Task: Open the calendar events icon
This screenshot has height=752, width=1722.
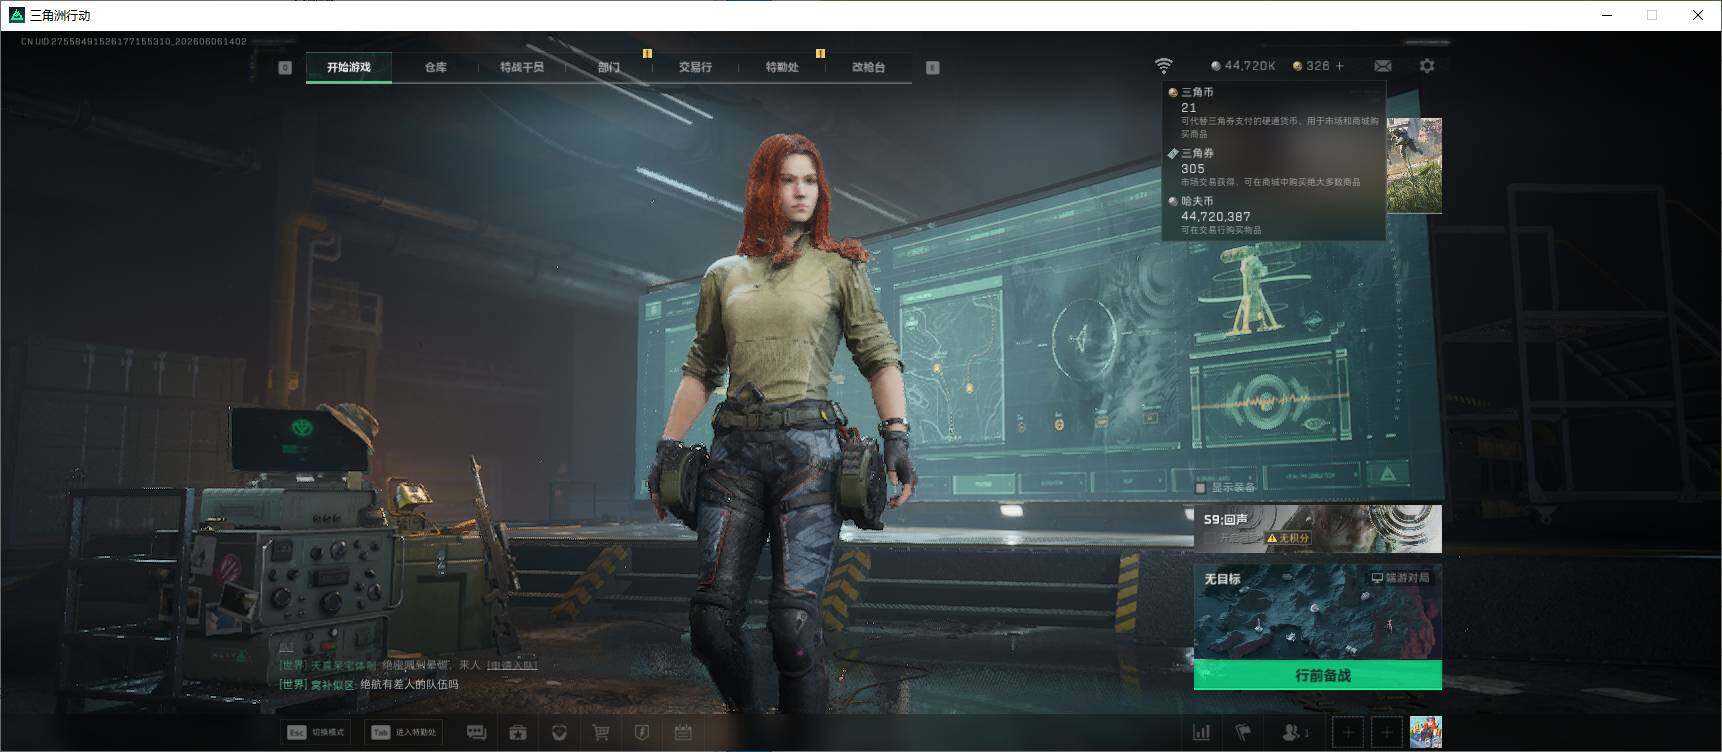Action: click(x=683, y=733)
